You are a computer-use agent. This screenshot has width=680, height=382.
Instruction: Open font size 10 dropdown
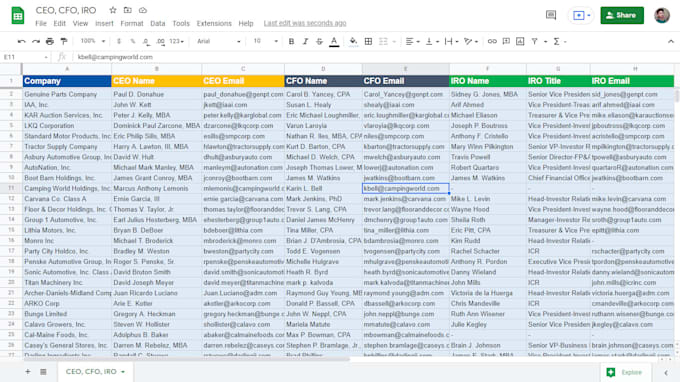click(x=265, y=41)
